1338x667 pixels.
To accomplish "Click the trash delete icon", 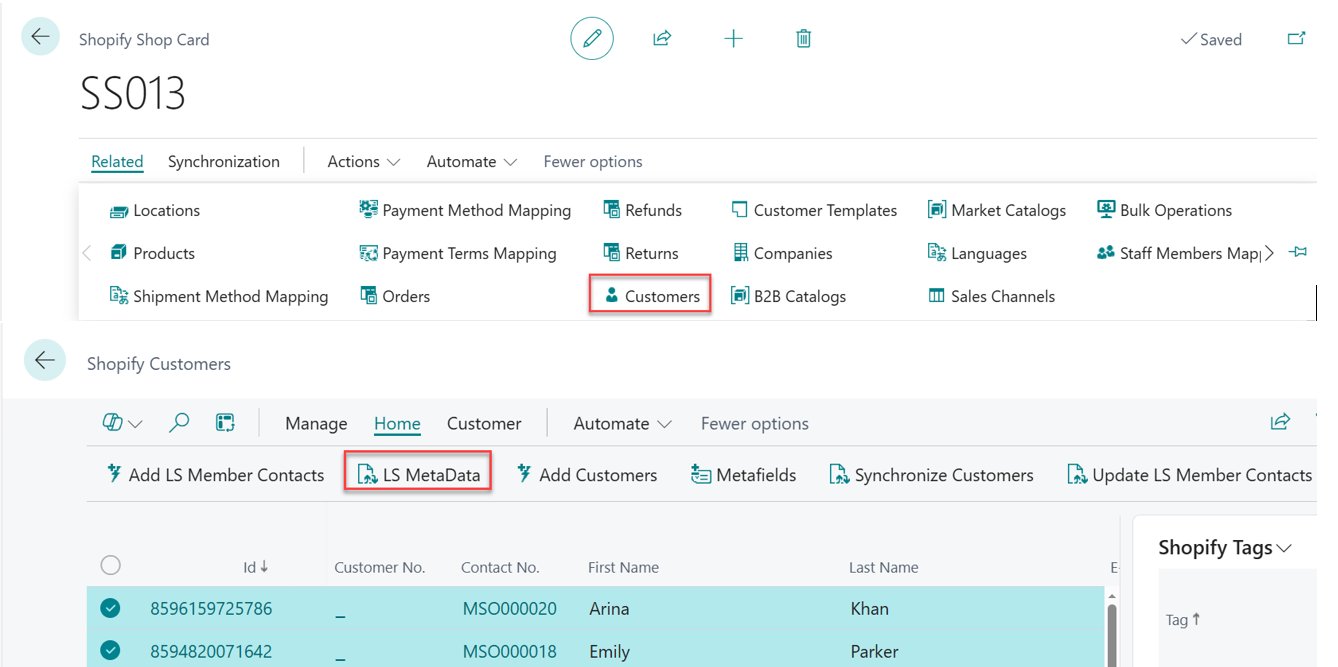I will coord(803,39).
